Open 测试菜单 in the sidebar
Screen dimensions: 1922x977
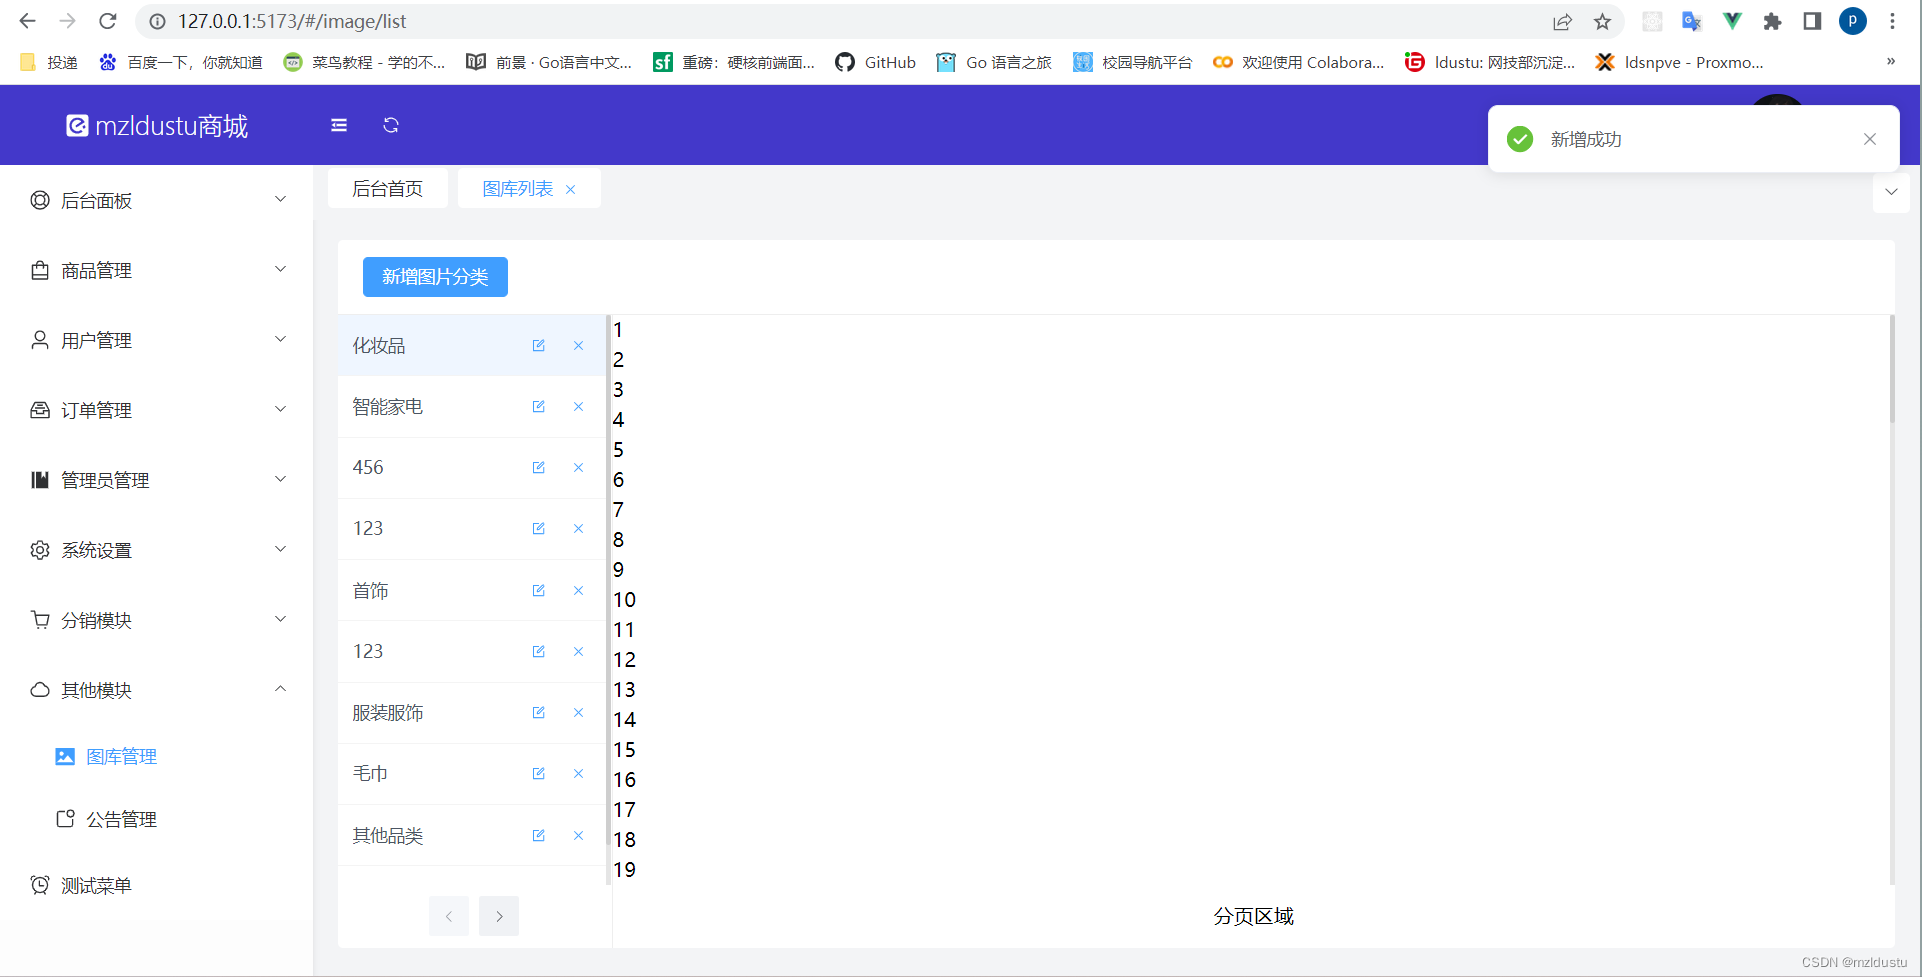157,885
